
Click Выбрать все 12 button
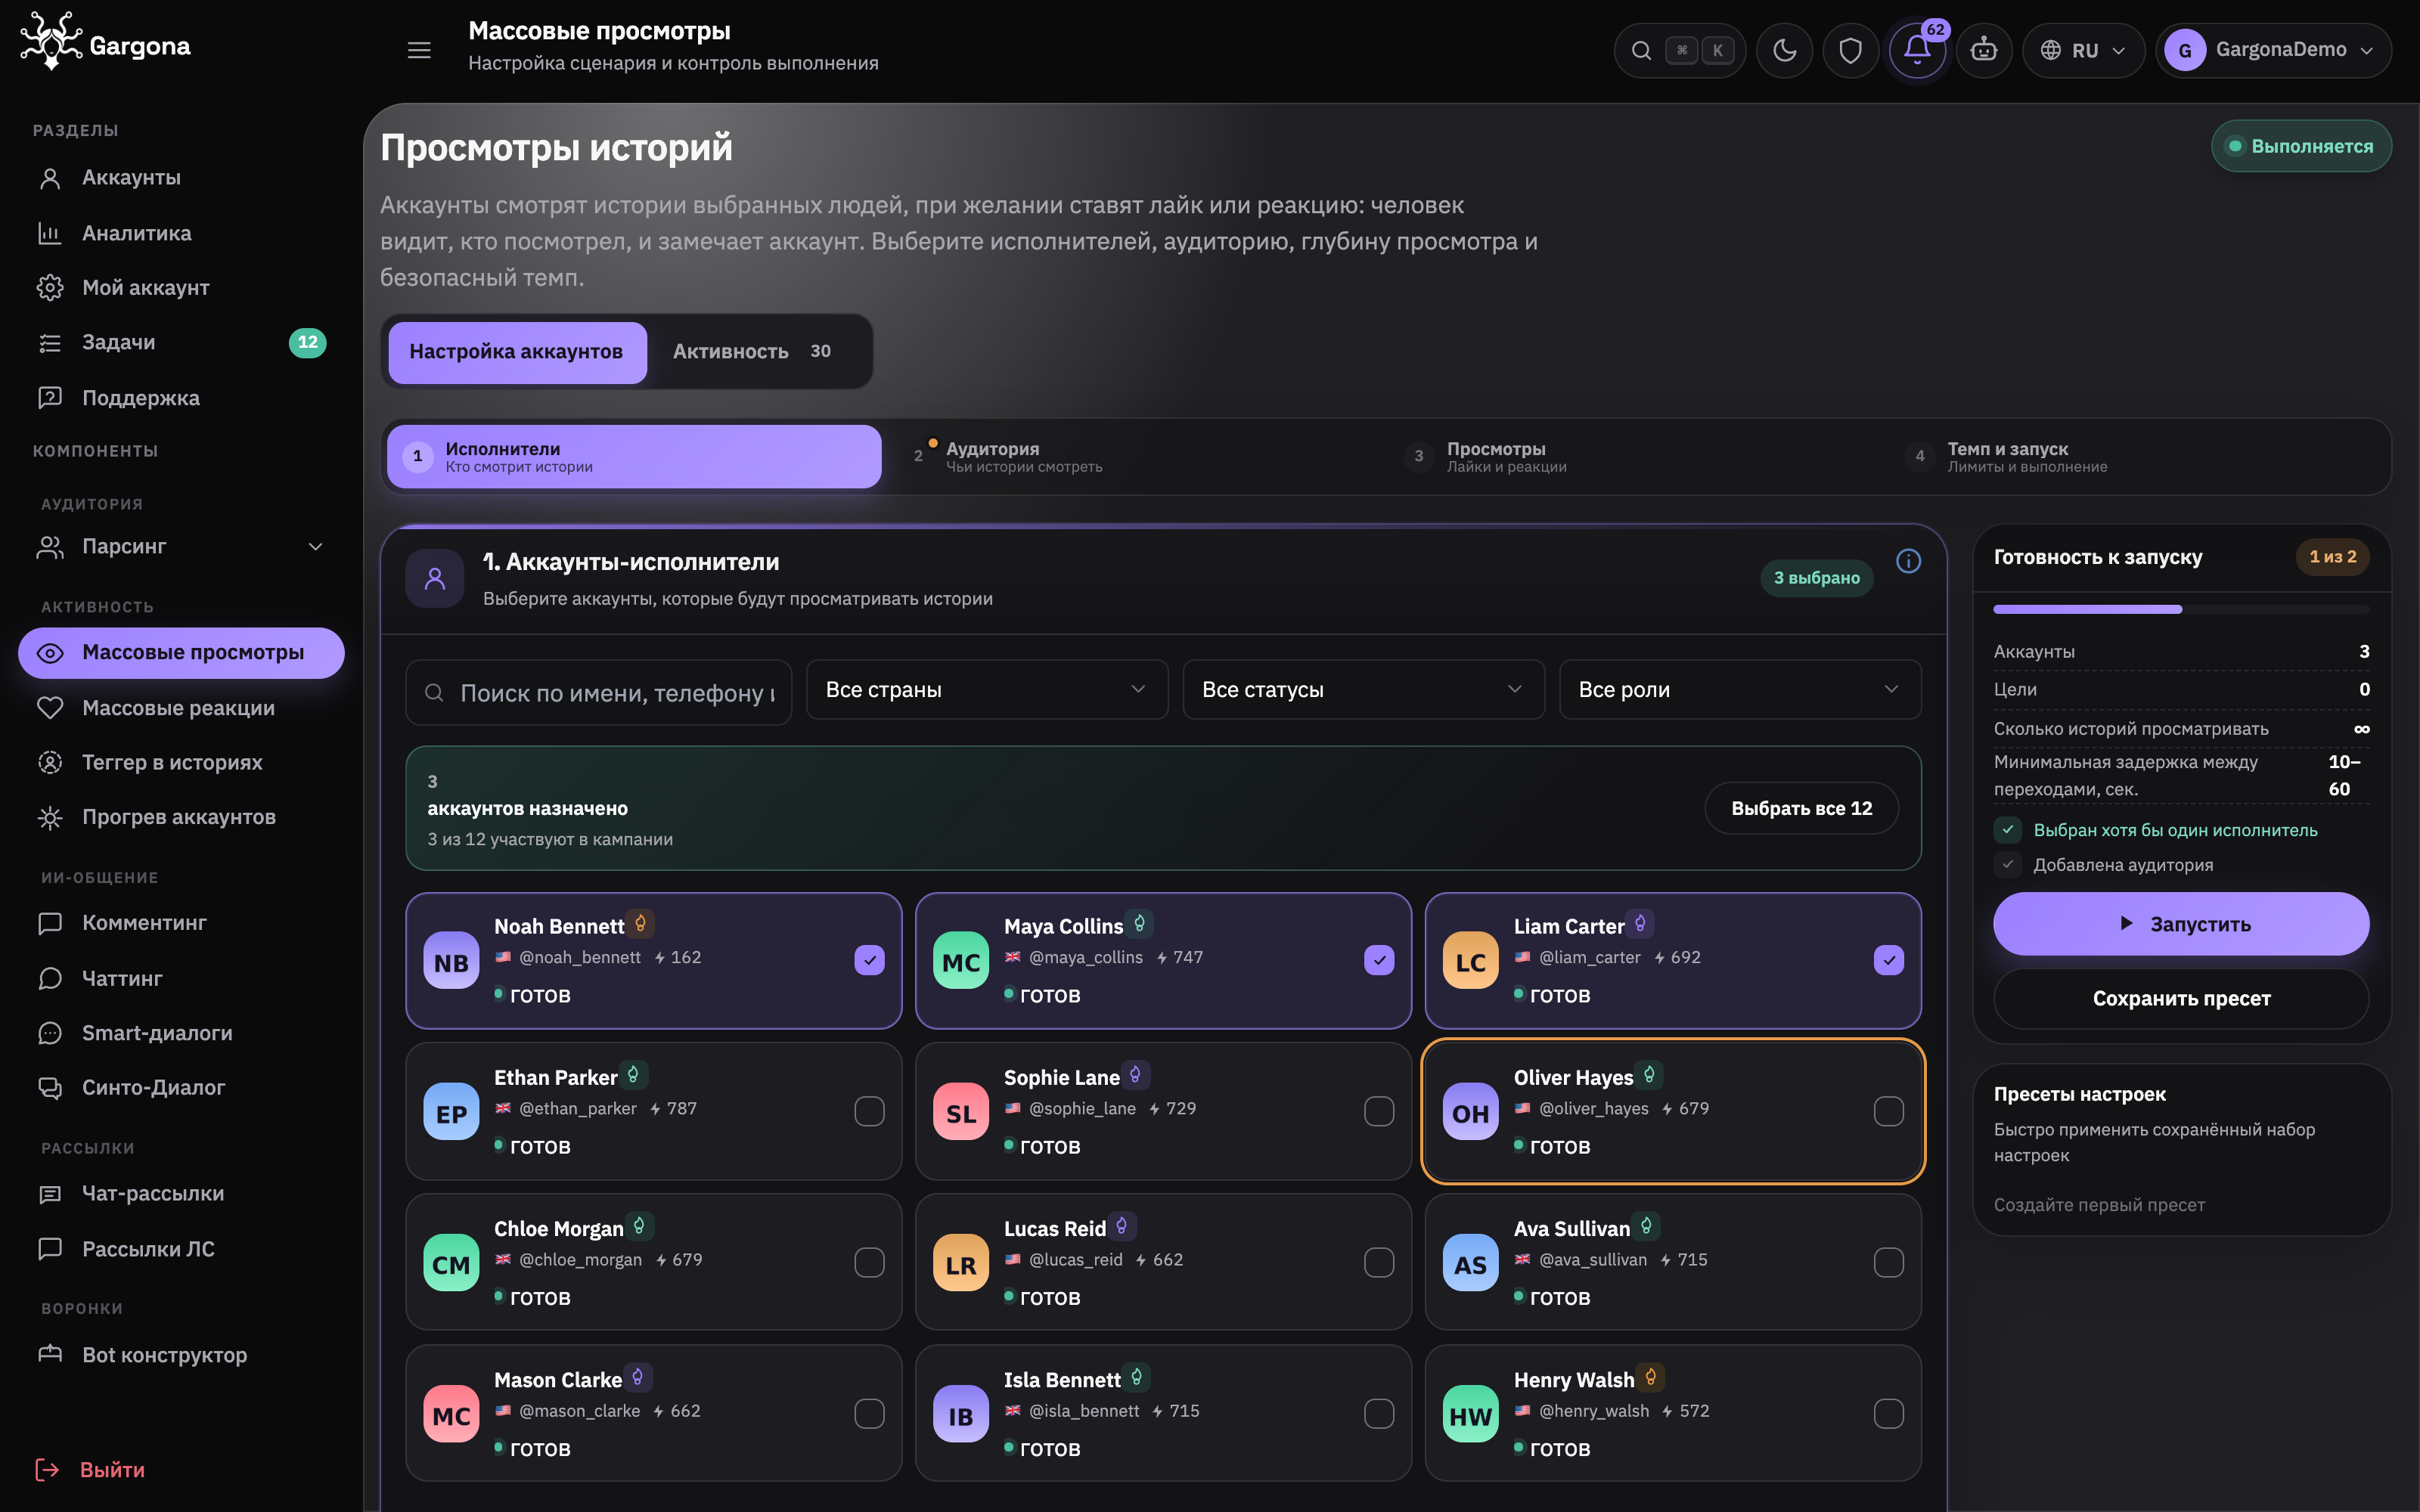coord(1801,808)
